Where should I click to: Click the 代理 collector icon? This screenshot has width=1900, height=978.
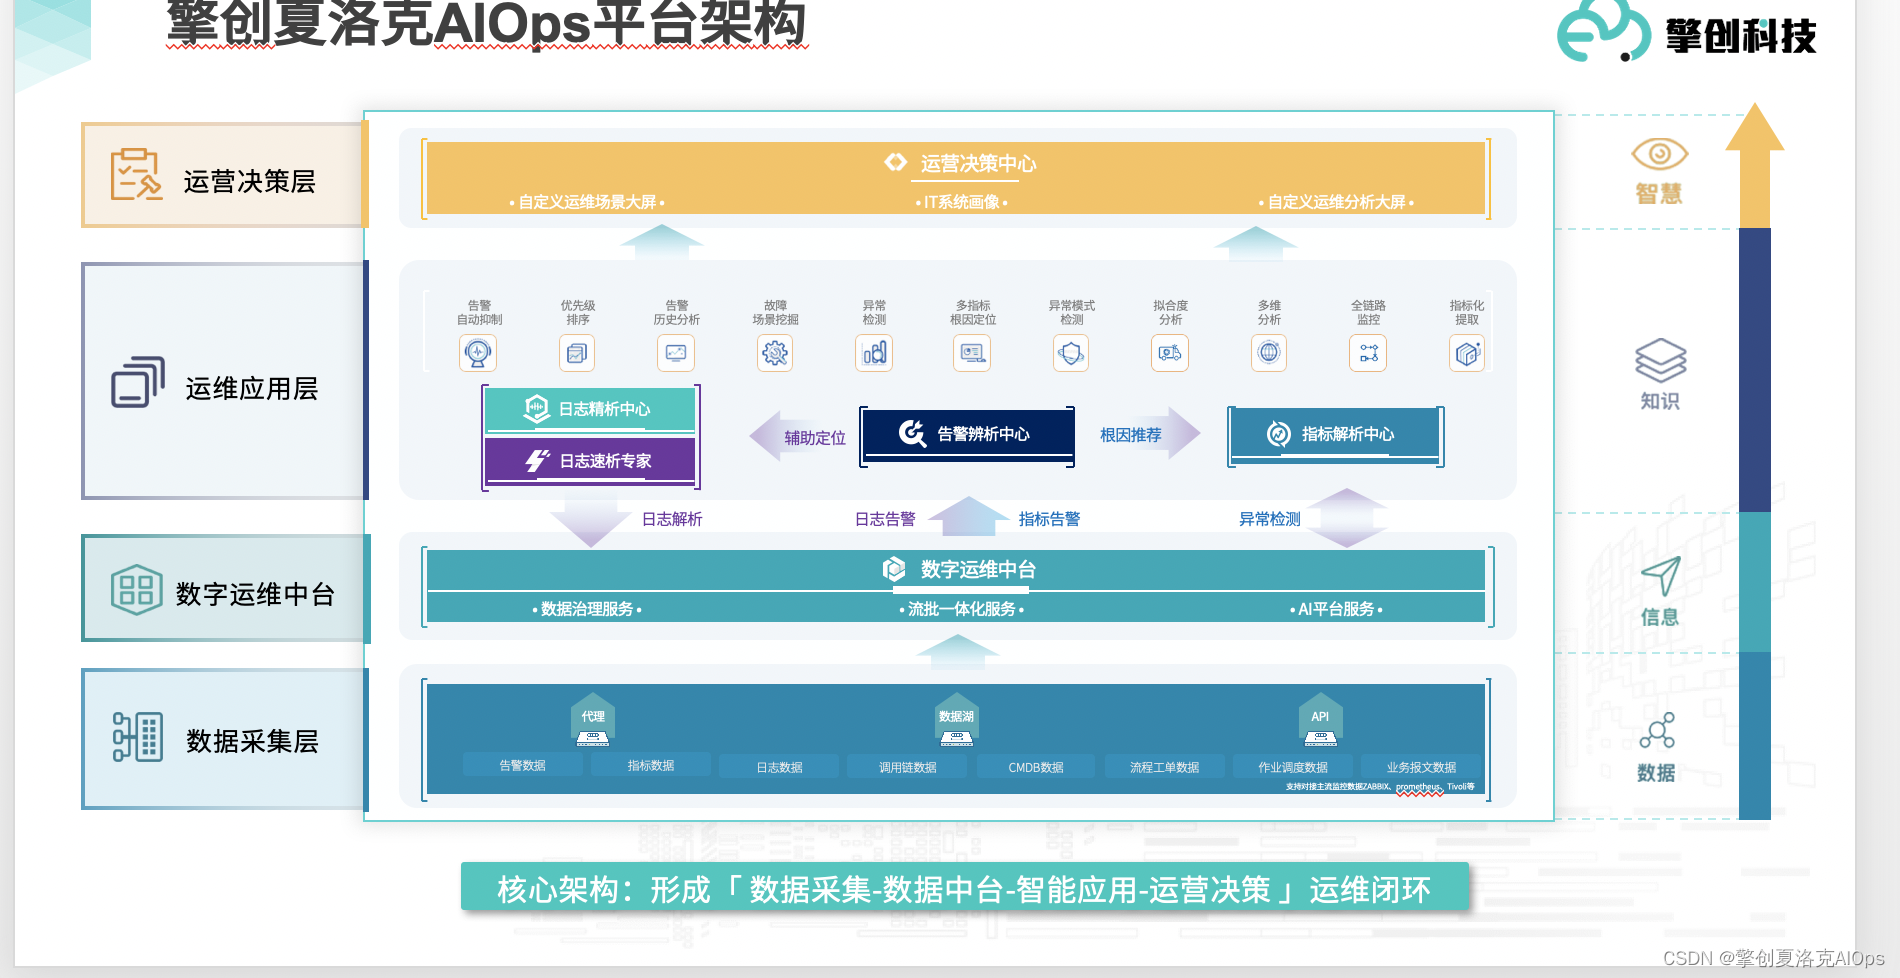(593, 721)
